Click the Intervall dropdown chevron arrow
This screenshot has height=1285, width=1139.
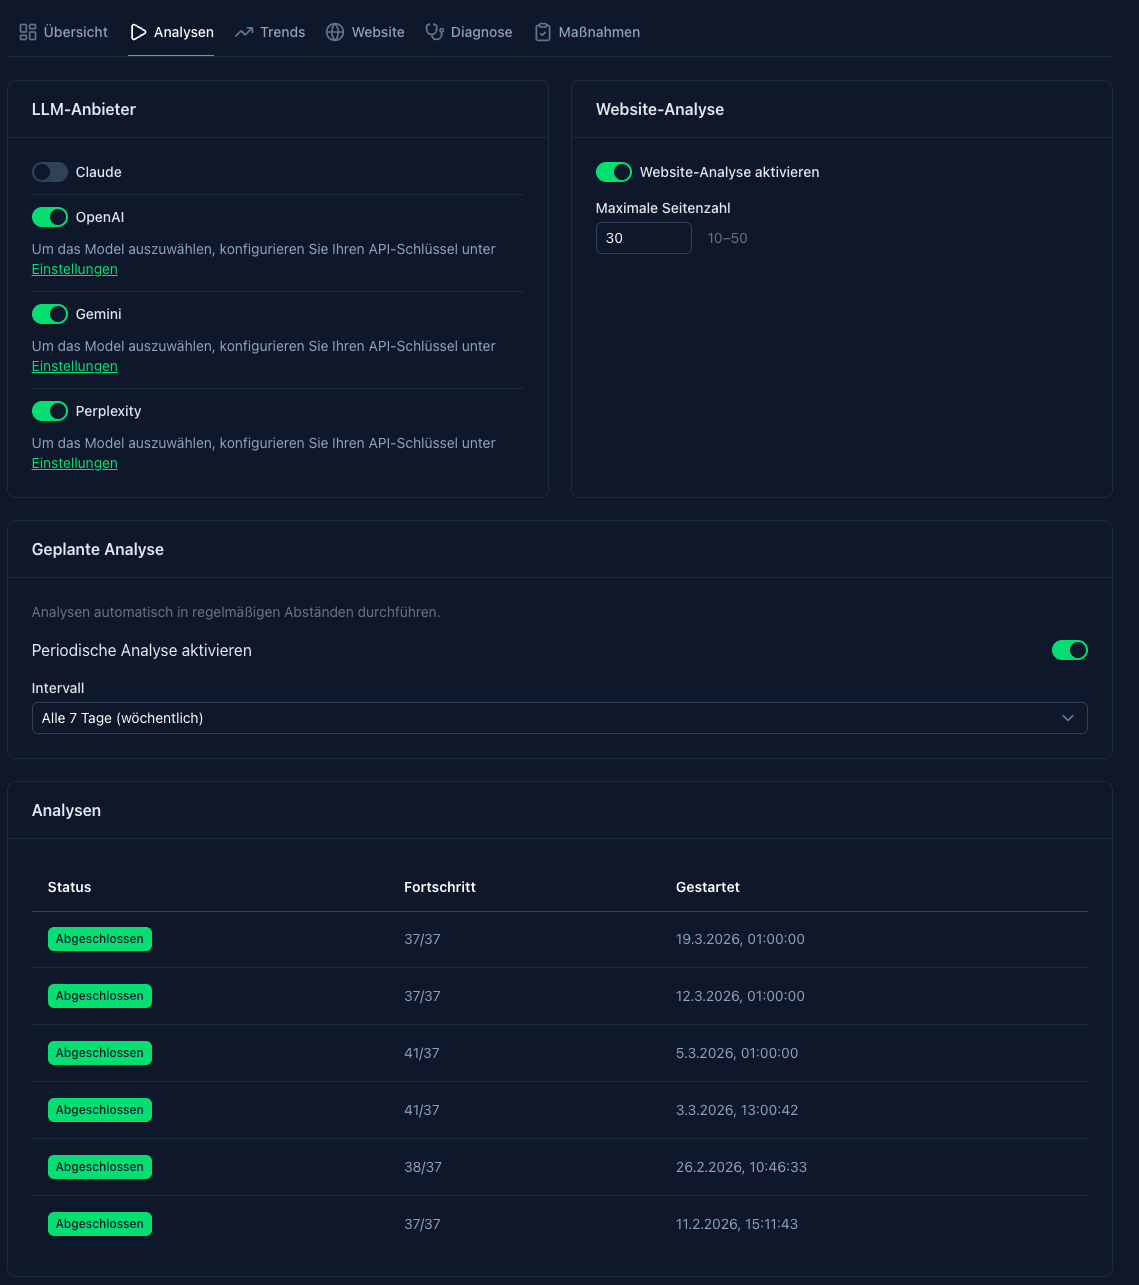[1068, 718]
